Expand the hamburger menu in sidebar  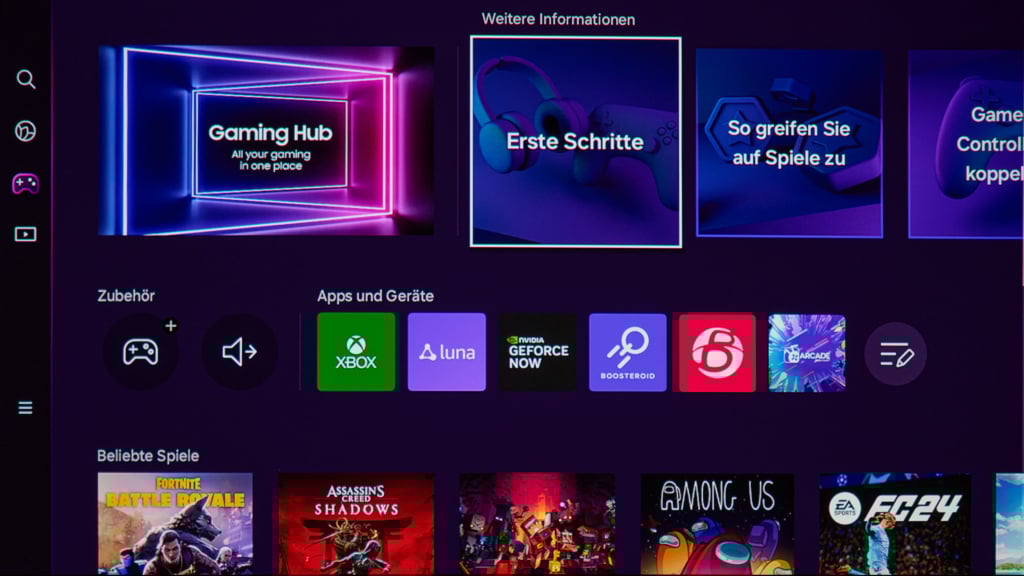[26, 407]
